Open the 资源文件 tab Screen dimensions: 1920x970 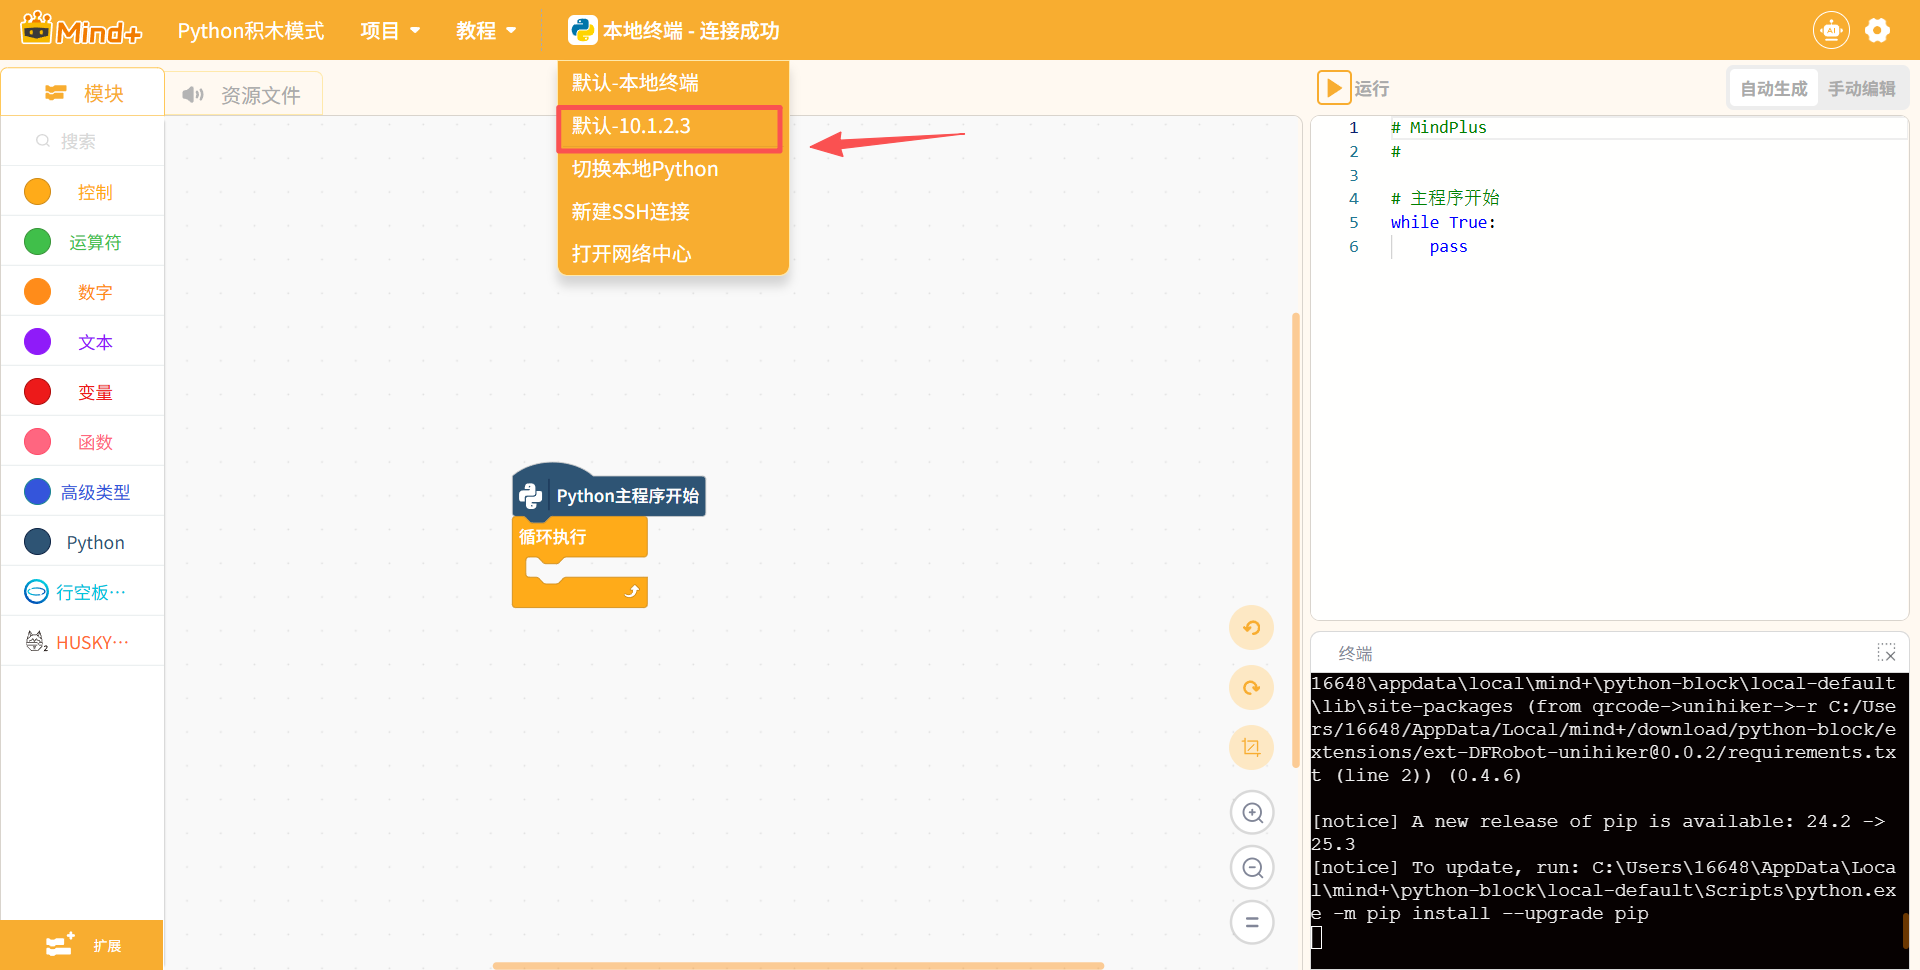coord(243,95)
